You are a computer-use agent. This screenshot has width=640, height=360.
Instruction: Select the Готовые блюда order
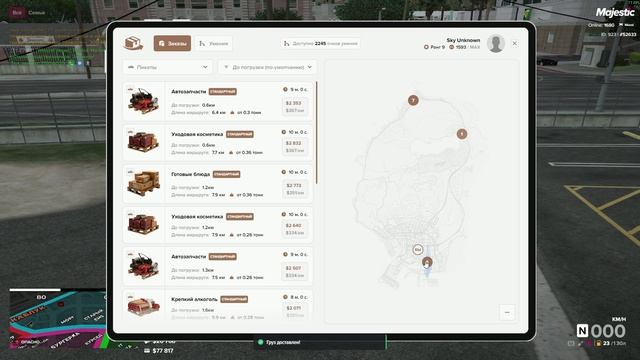click(218, 184)
